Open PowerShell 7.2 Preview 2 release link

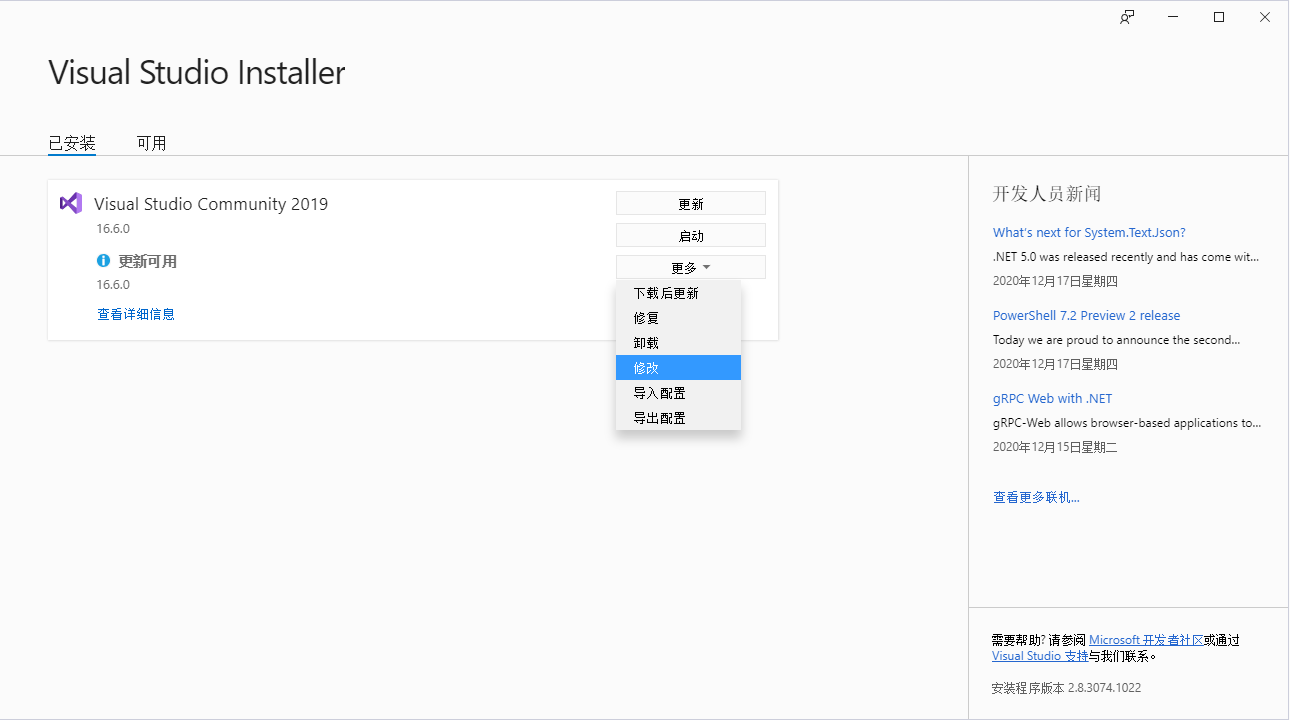1086,315
